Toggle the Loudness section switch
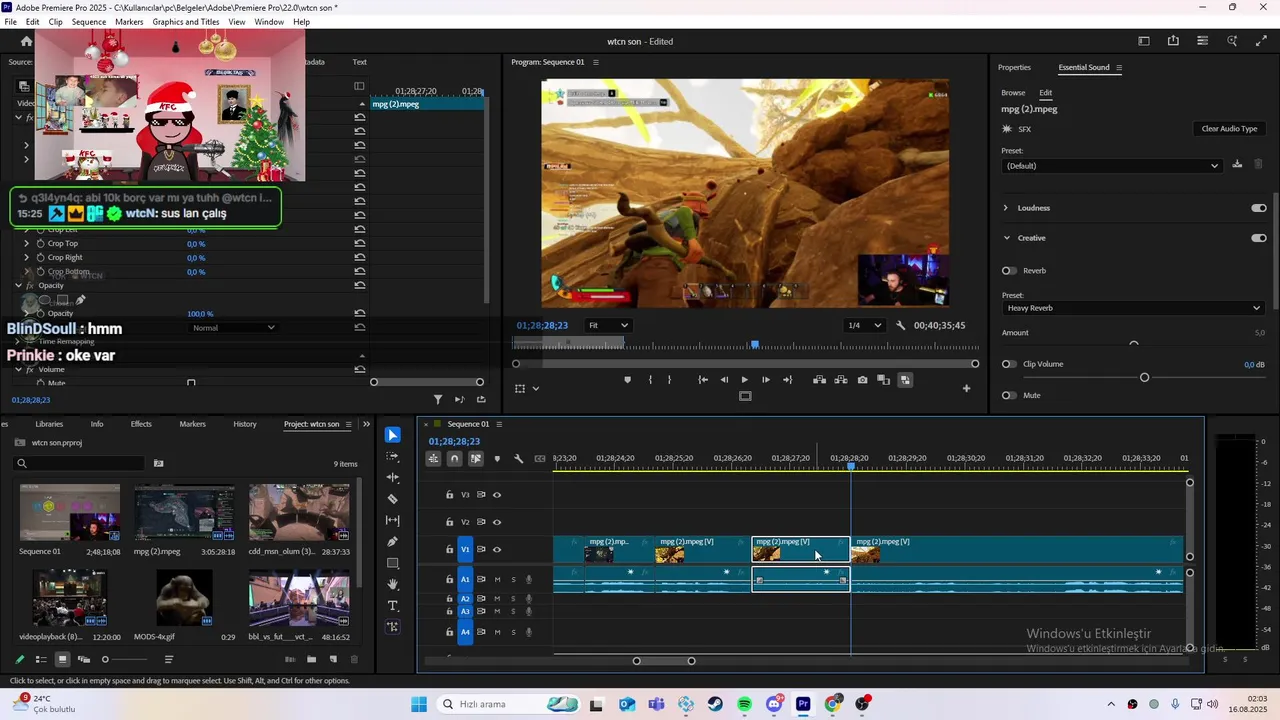This screenshot has height=720, width=1280. [x=1259, y=208]
